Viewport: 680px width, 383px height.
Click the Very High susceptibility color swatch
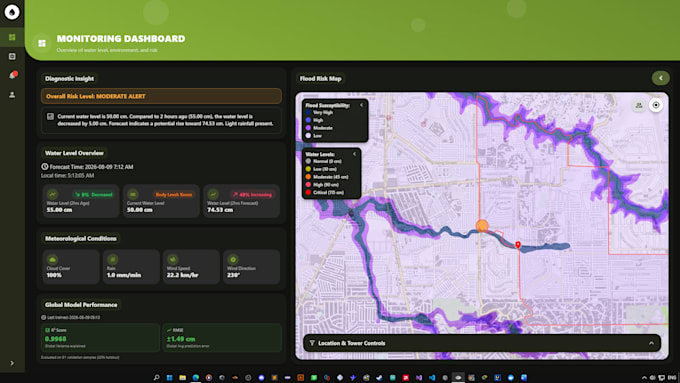pos(308,112)
